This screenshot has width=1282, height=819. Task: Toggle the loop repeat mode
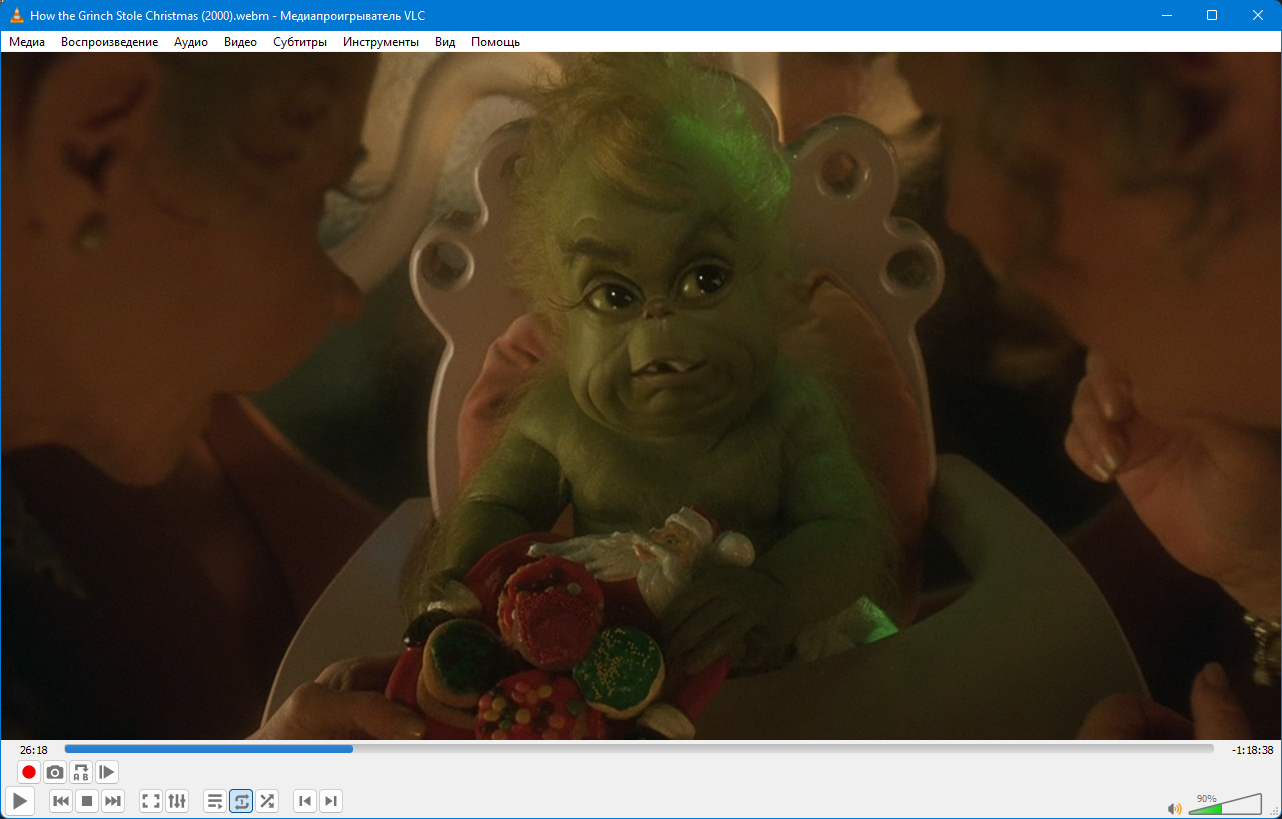(x=241, y=801)
